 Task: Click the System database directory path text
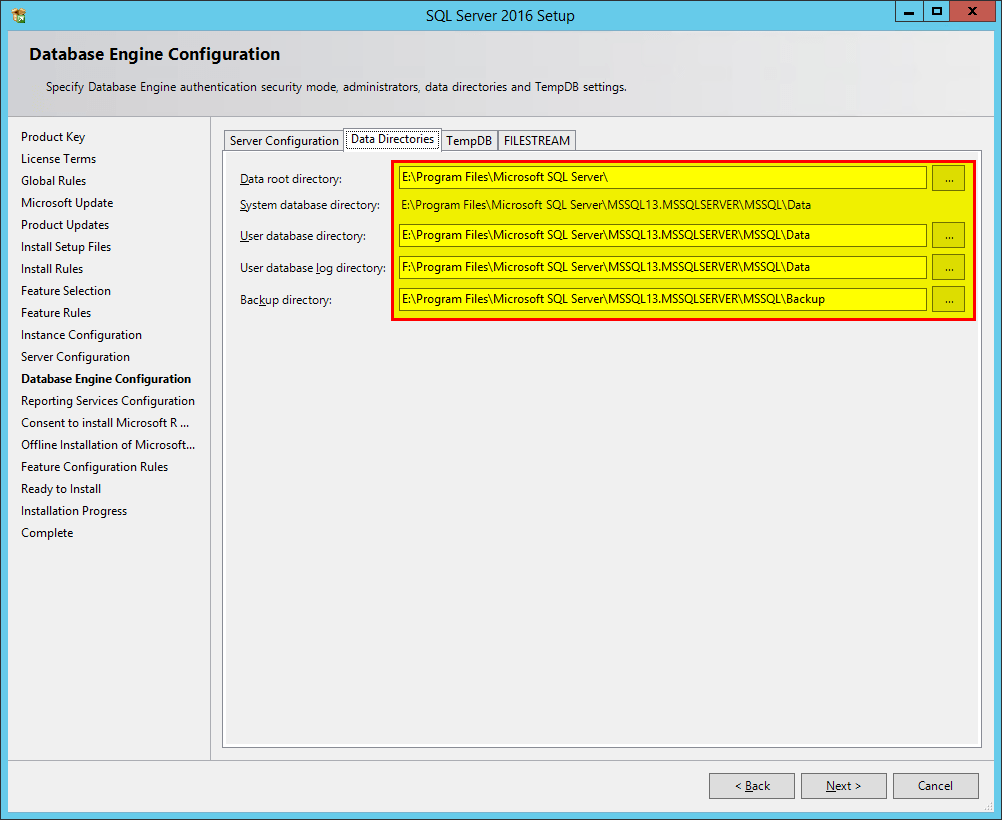pyautogui.click(x=606, y=205)
